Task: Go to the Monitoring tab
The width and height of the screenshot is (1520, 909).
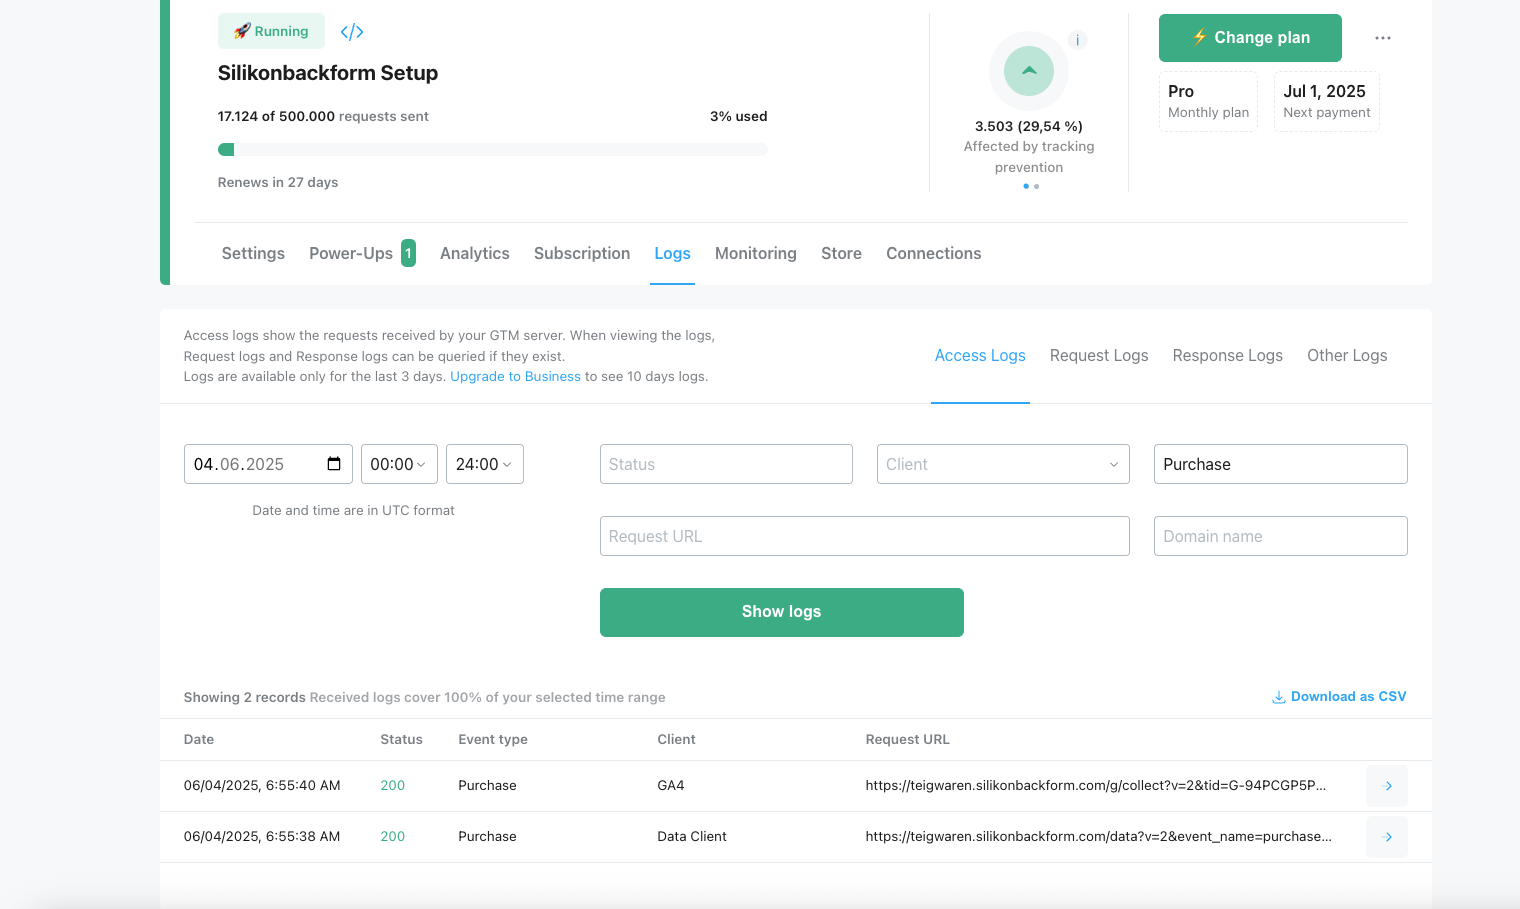Action: [x=756, y=254]
